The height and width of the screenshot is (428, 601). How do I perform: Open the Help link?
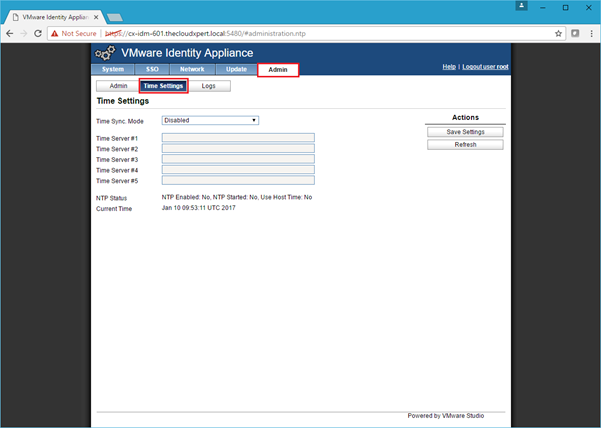pyautogui.click(x=448, y=67)
